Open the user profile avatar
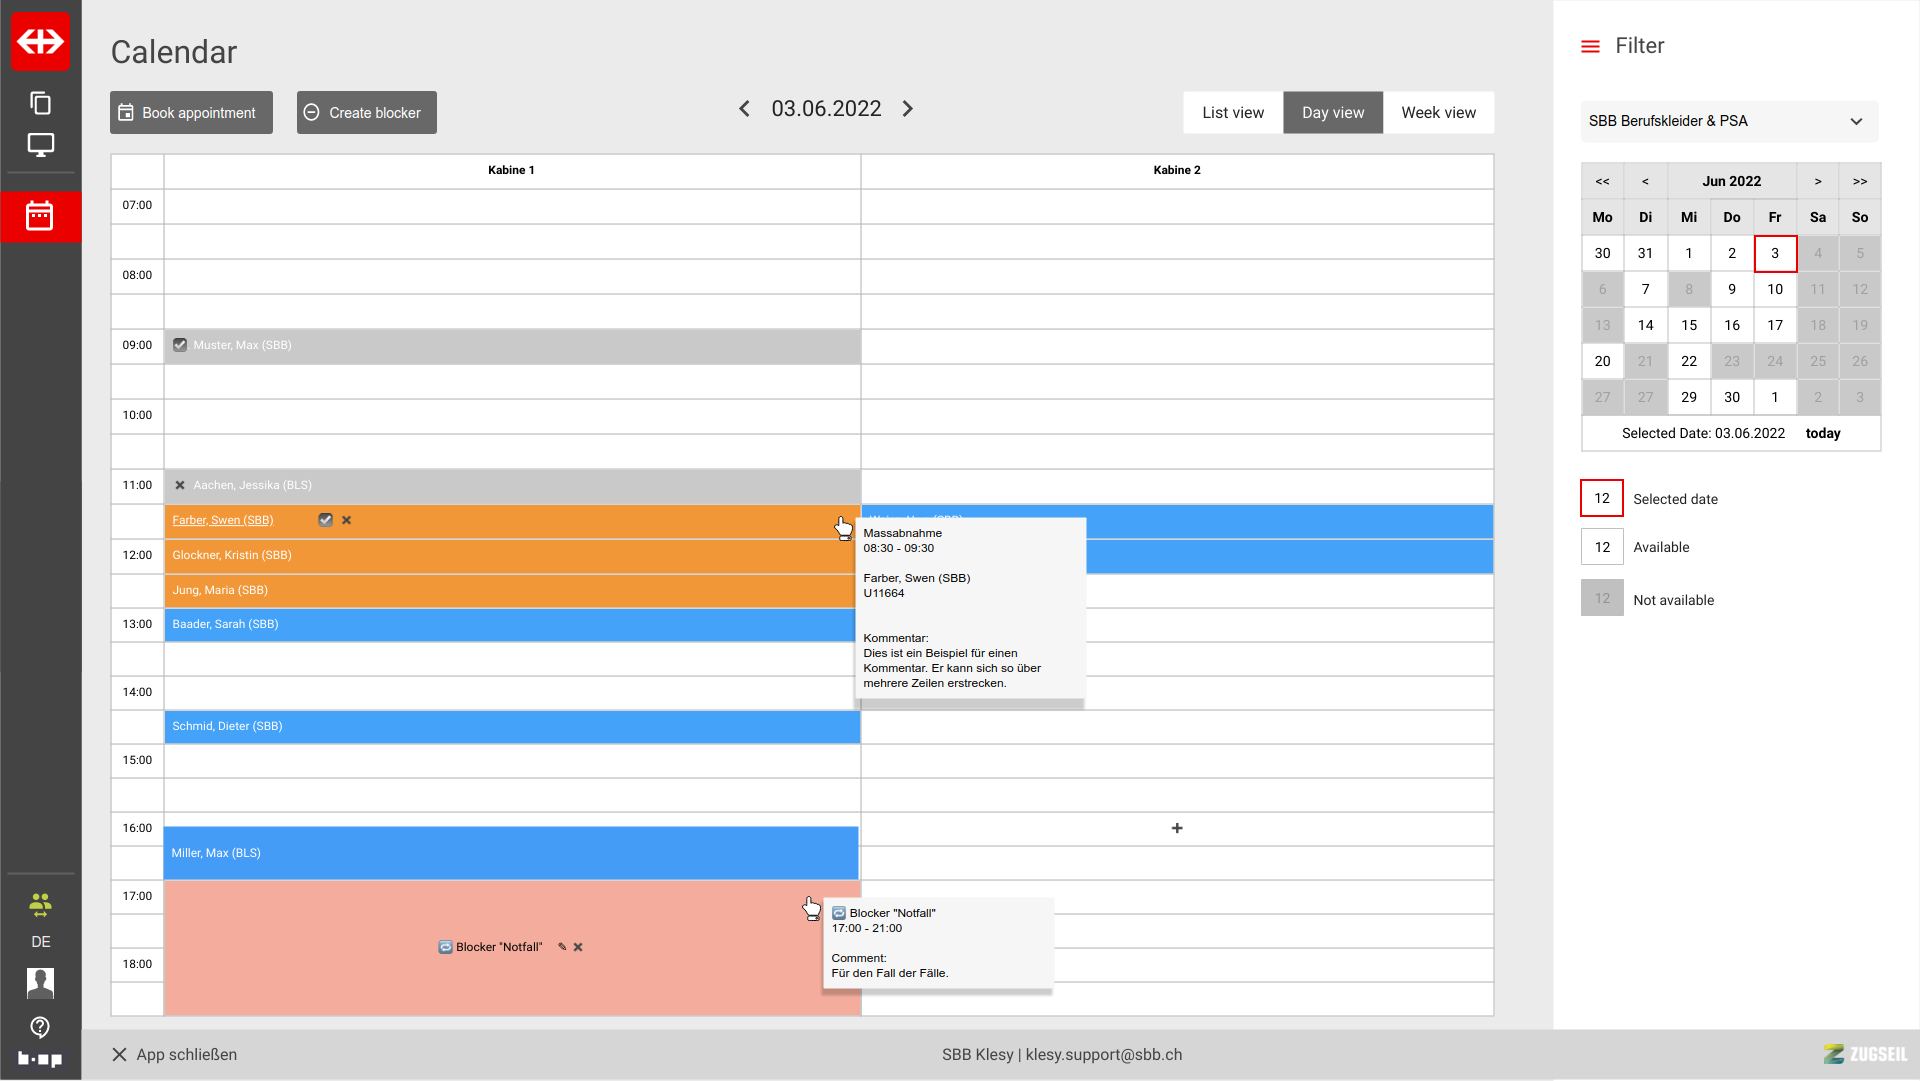 [x=40, y=983]
